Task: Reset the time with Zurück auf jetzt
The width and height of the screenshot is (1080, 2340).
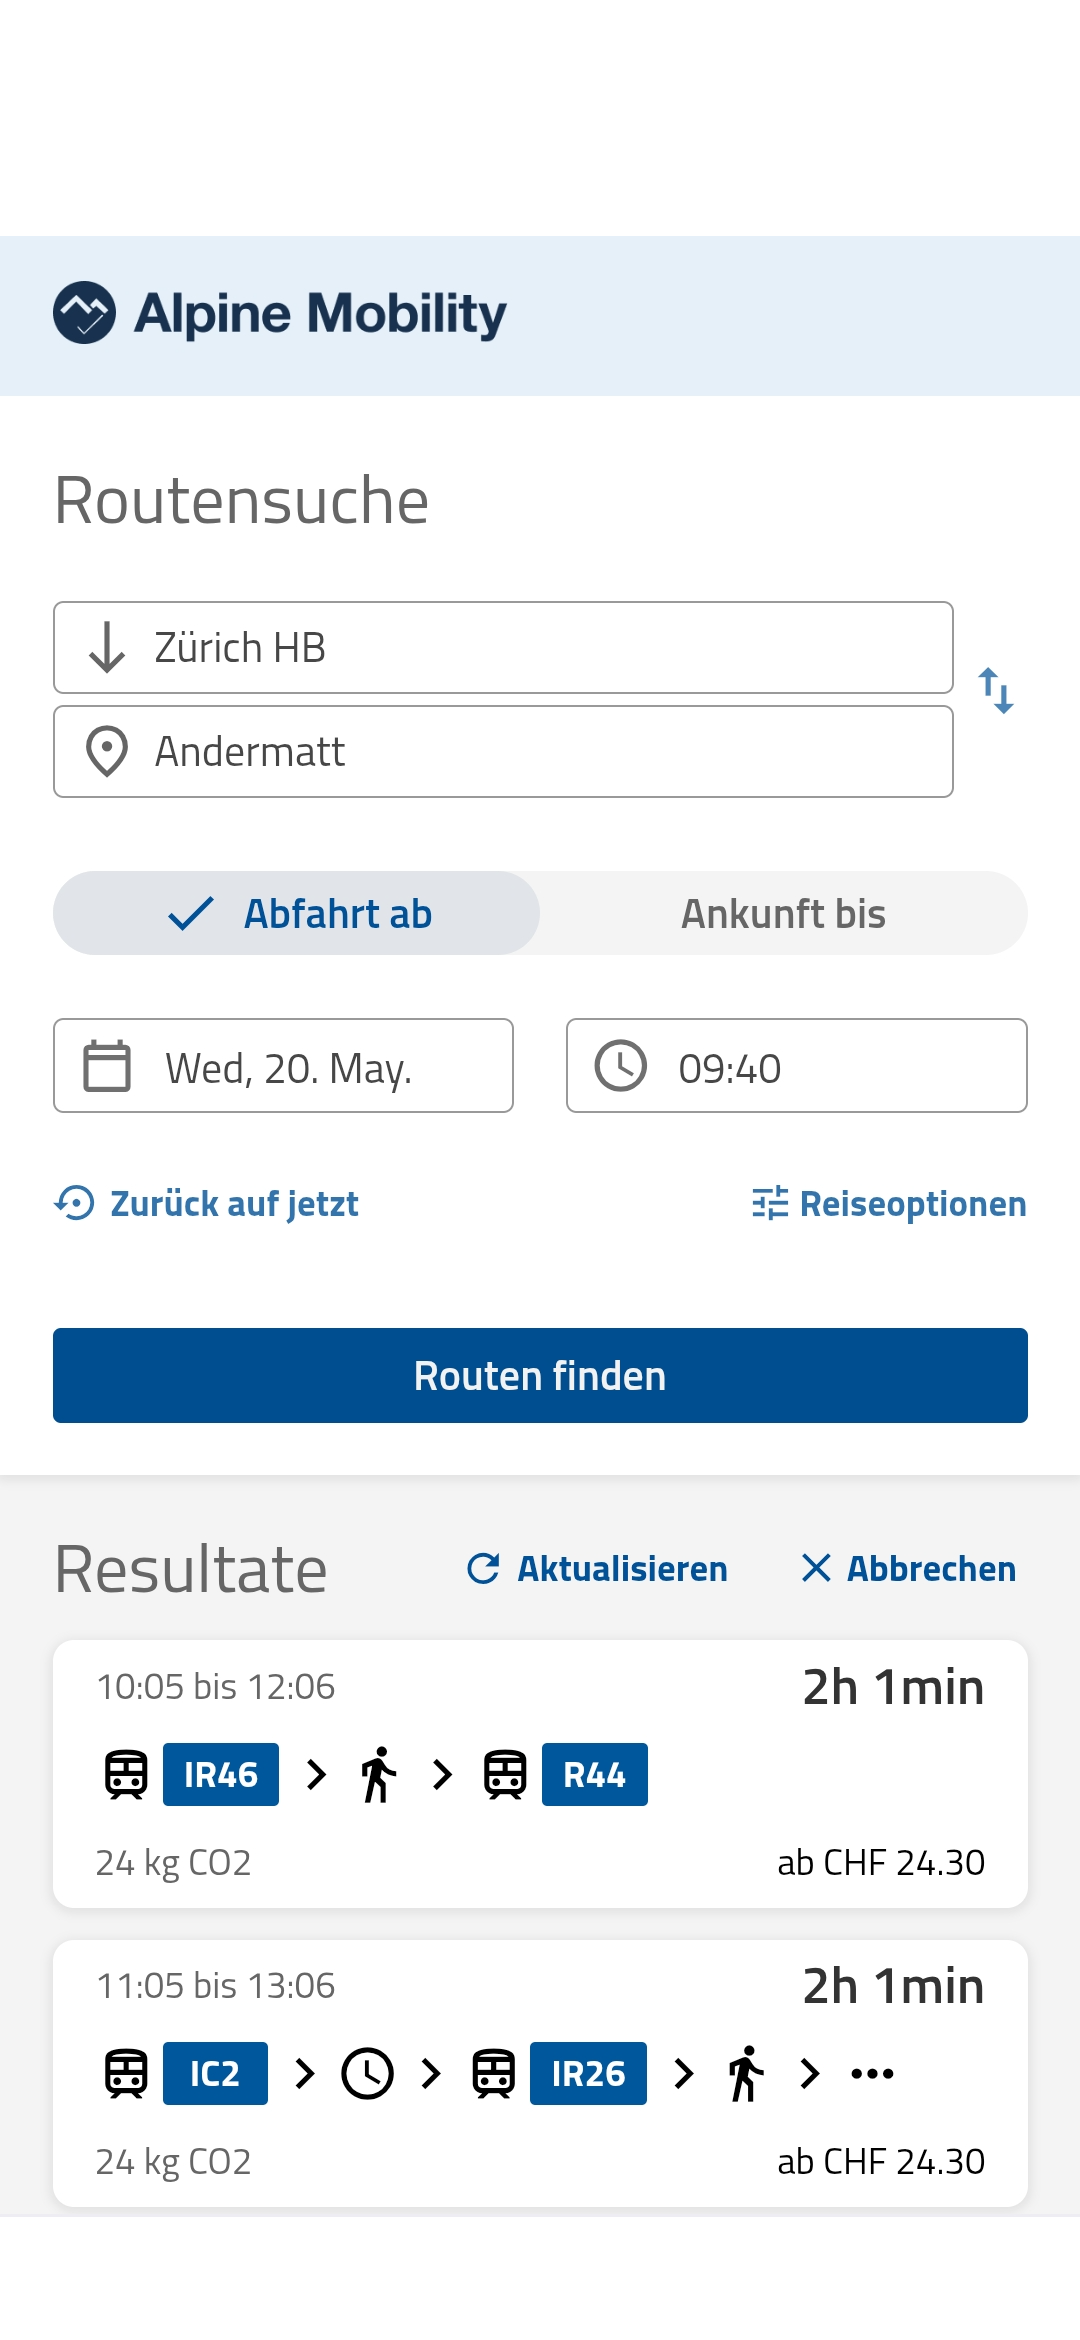Action: click(x=206, y=1203)
